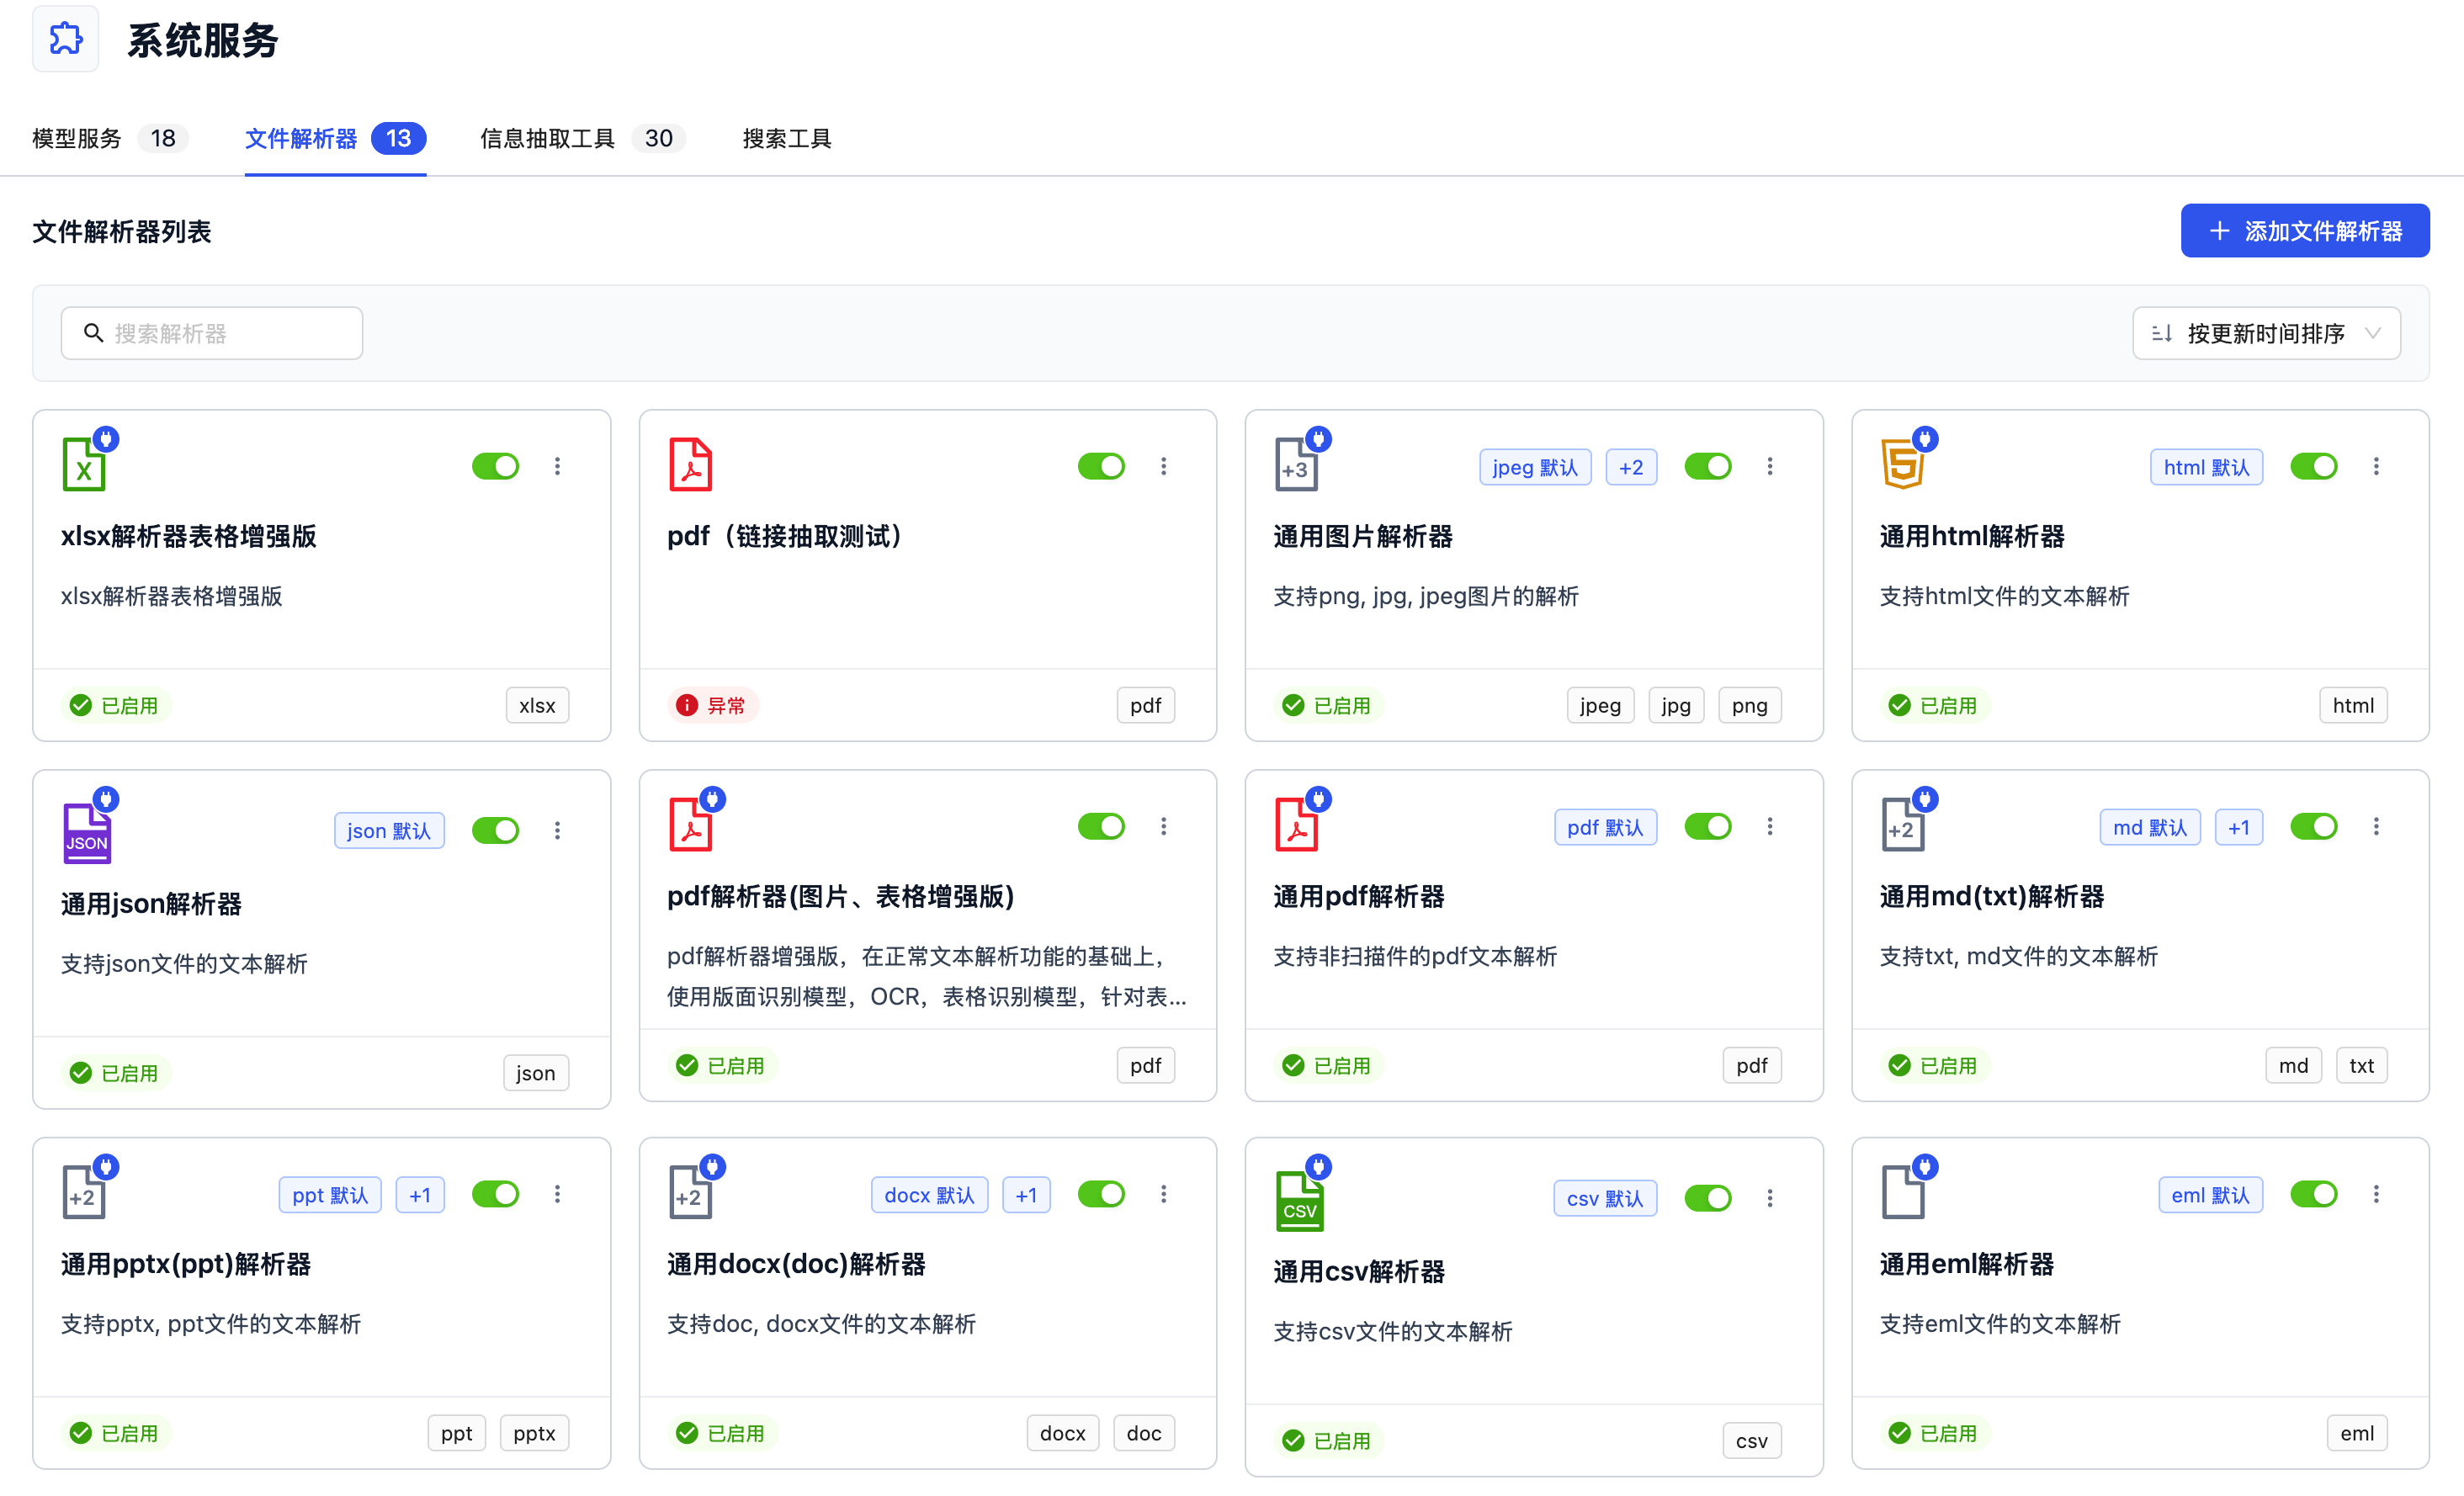The image size is (2464, 1496).
Task: Open the 按更新时间排序 sort dropdown
Action: (x=2265, y=333)
